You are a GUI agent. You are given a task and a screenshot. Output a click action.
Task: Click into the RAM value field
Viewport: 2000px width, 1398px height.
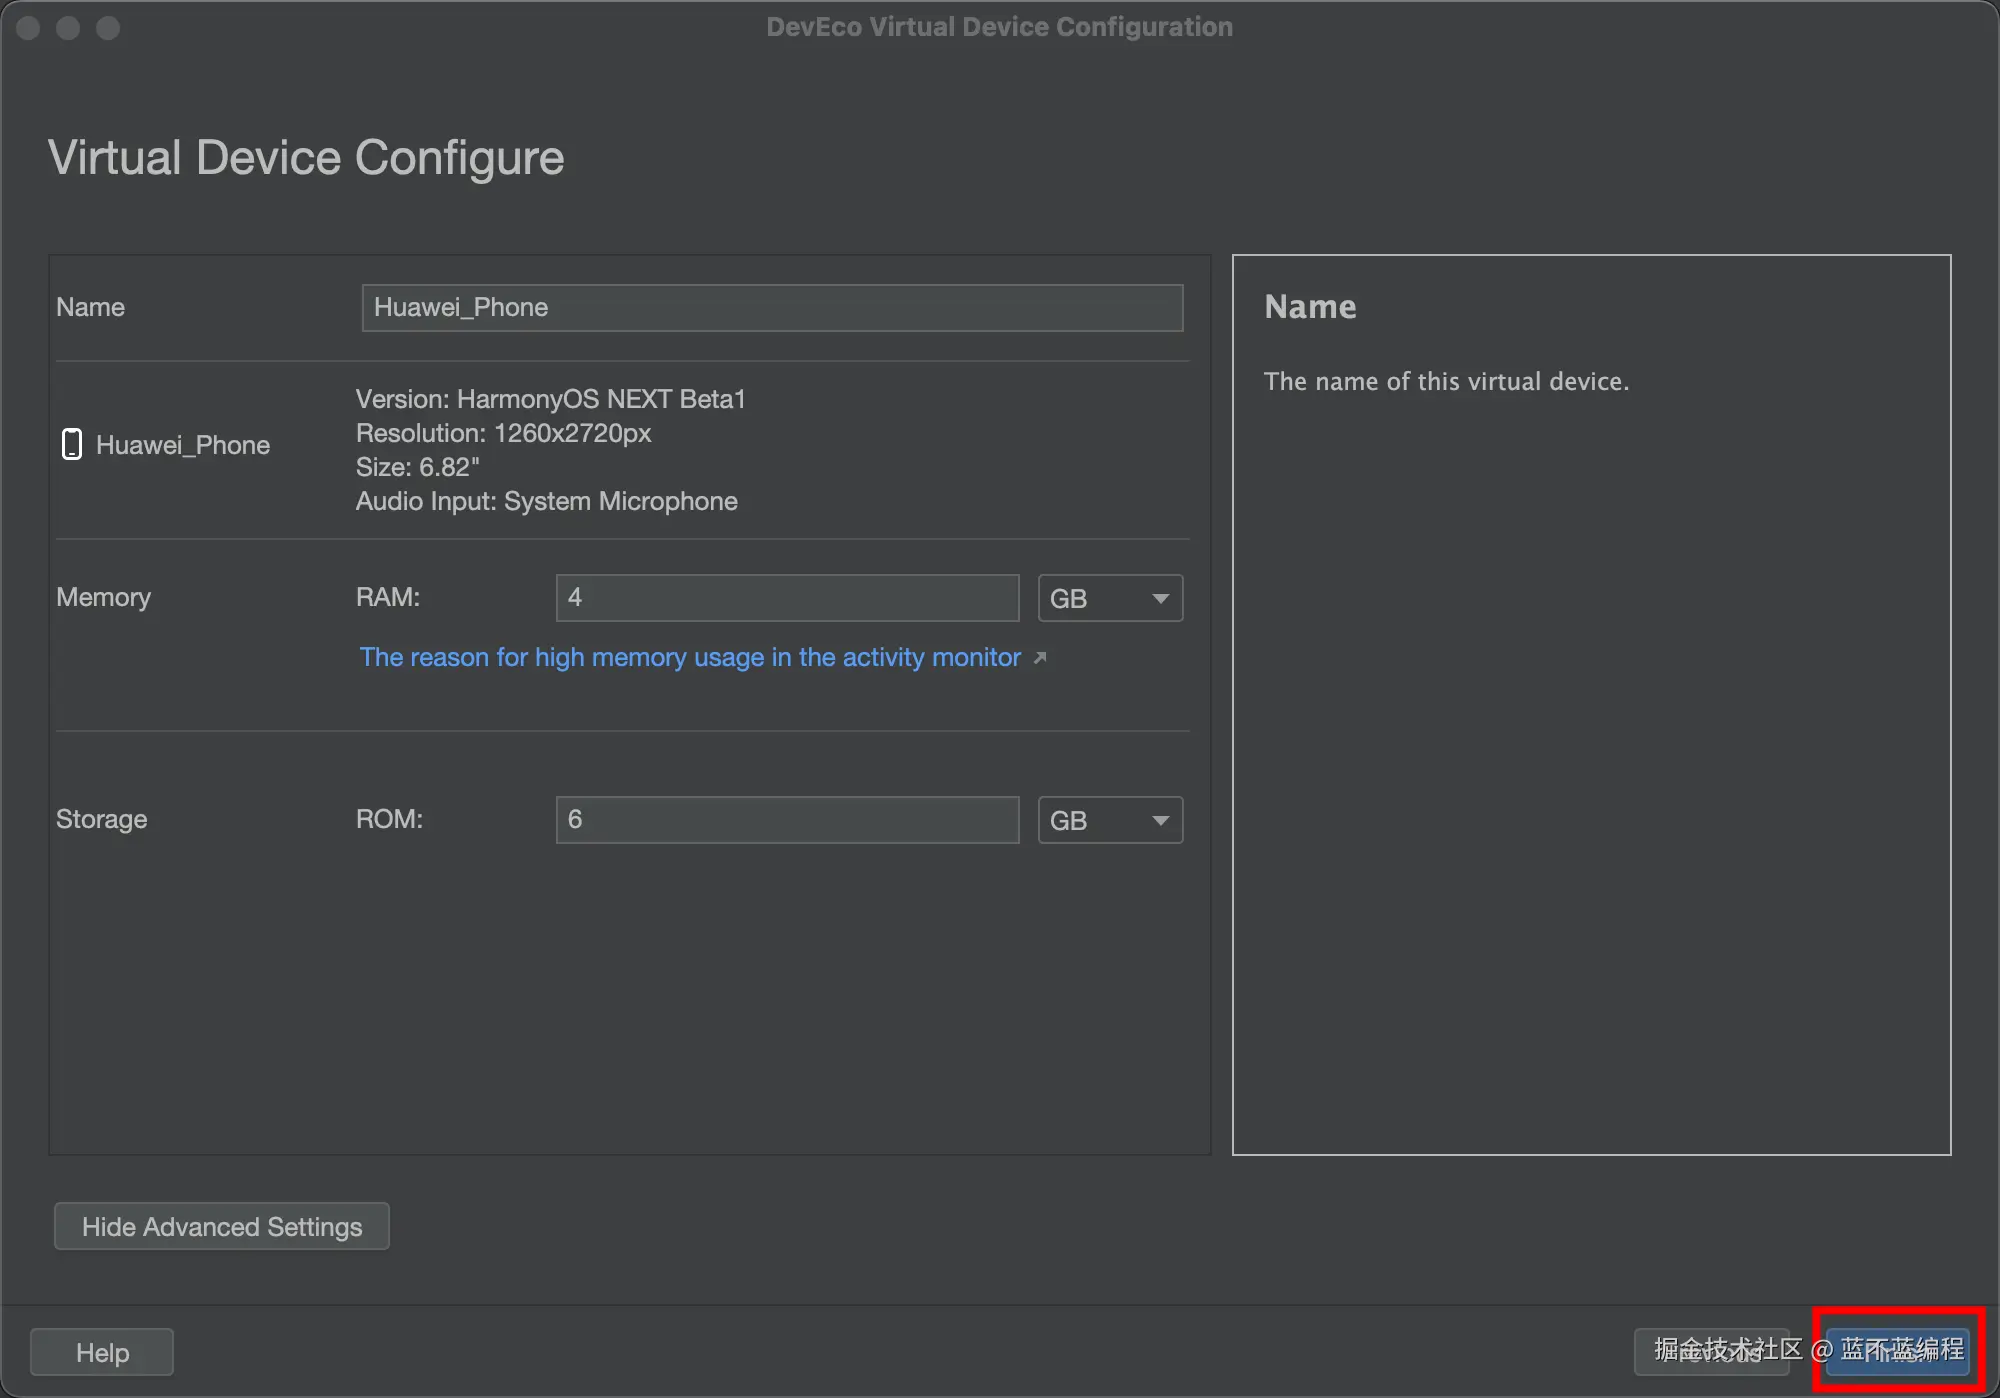click(787, 598)
